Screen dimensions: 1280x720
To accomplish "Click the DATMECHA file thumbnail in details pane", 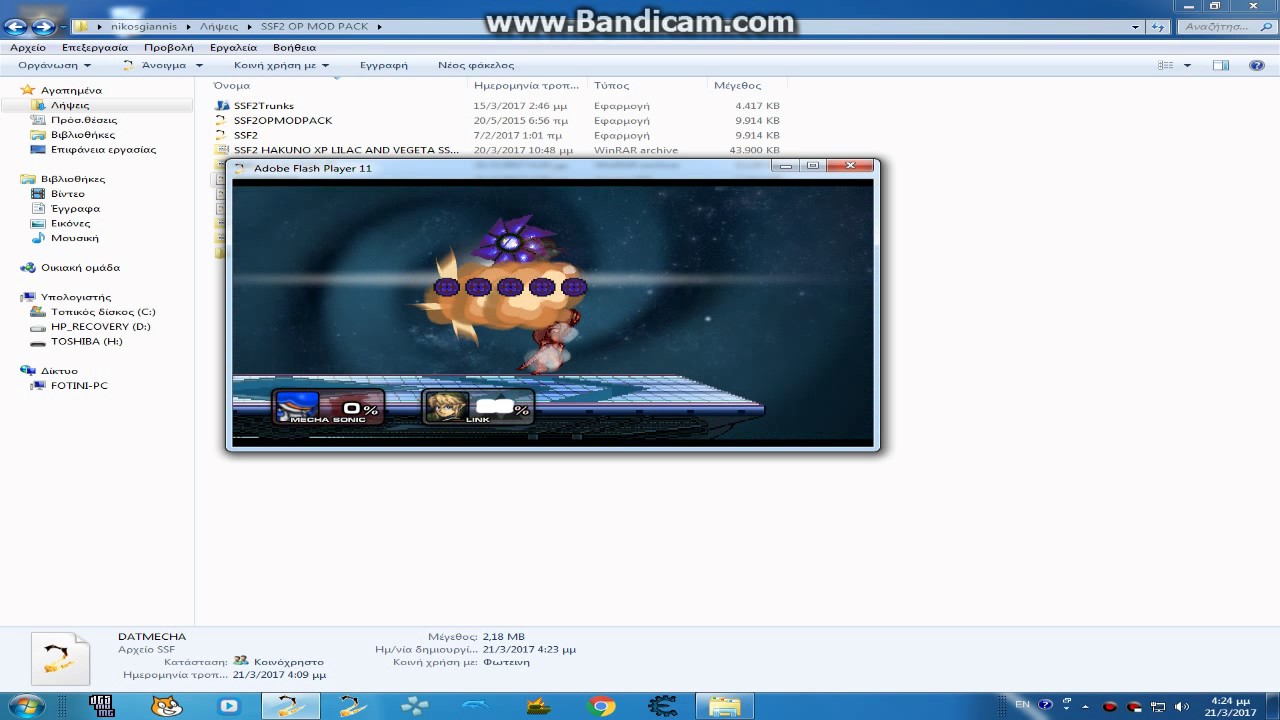I will 60,661.
